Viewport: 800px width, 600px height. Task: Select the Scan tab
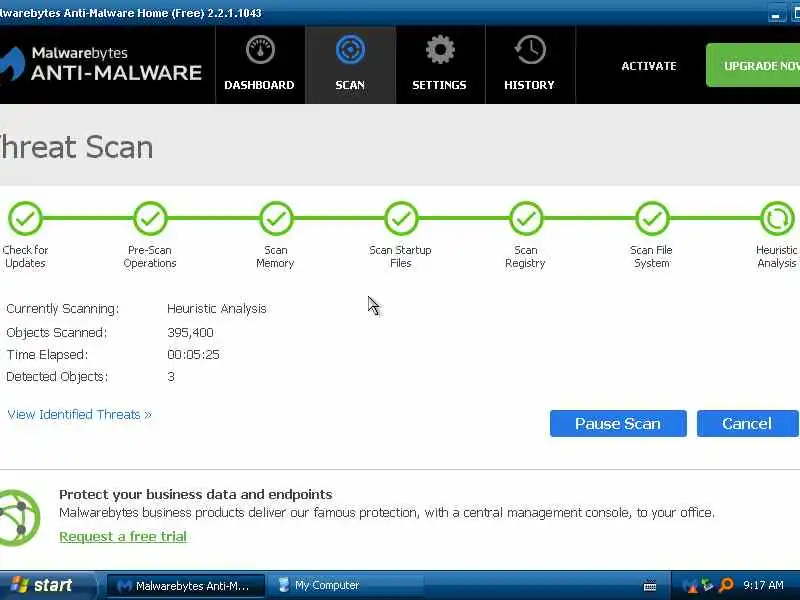351,65
